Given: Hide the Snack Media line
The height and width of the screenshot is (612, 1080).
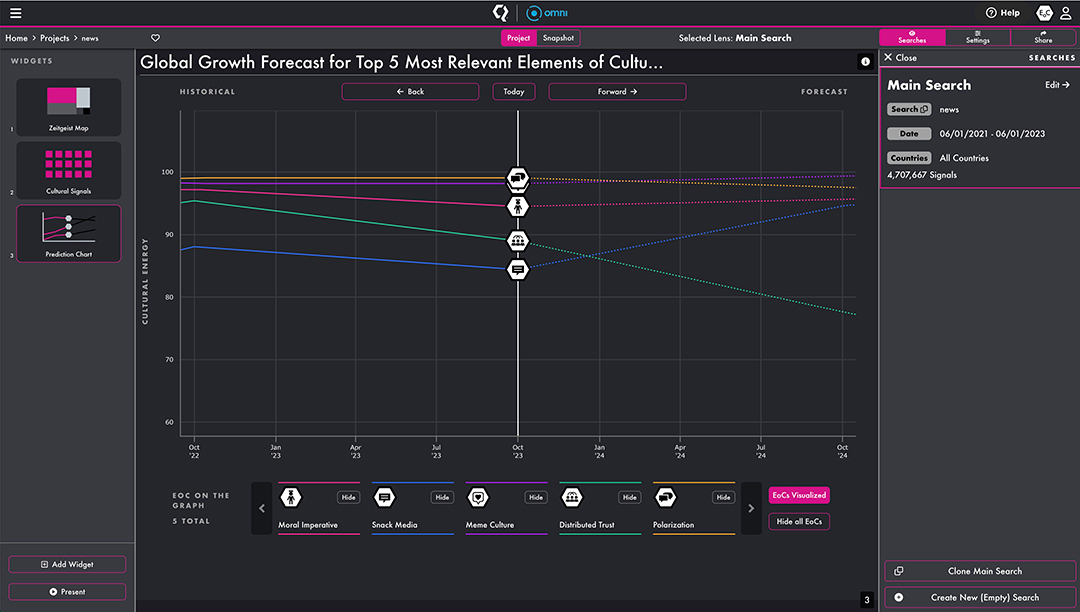Looking at the screenshot, I should pyautogui.click(x=442, y=497).
